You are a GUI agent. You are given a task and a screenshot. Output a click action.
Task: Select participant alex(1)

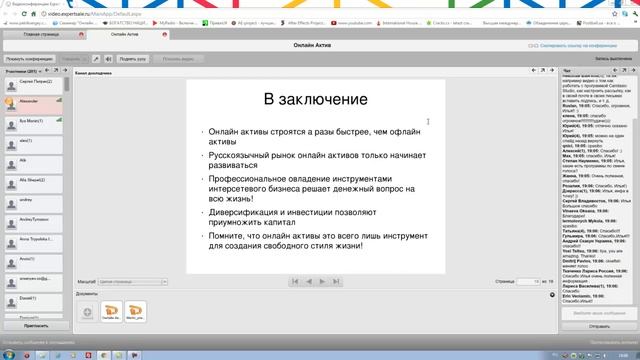coord(34,144)
